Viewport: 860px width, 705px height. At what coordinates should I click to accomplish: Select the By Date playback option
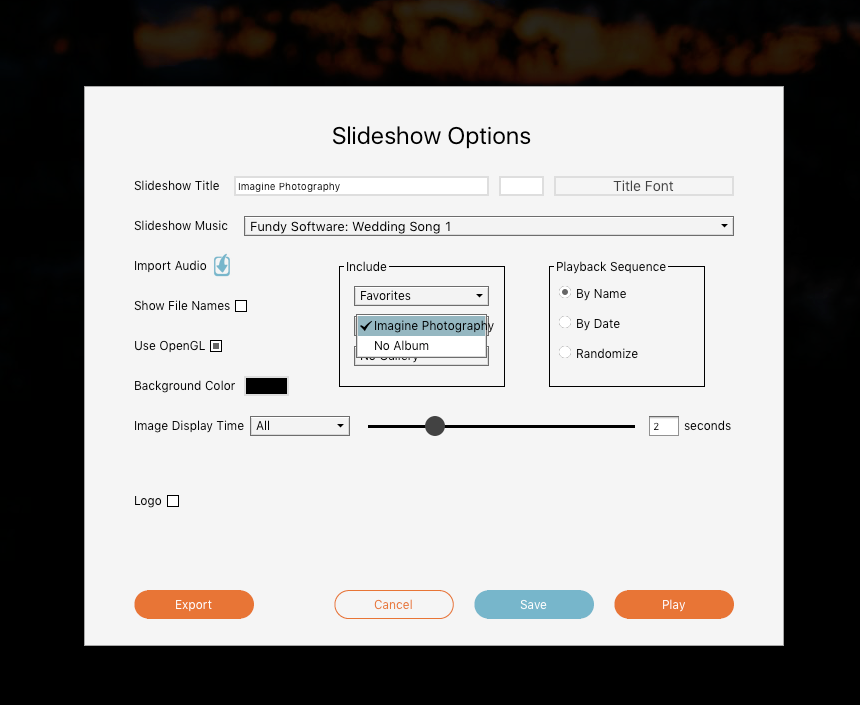pos(564,323)
